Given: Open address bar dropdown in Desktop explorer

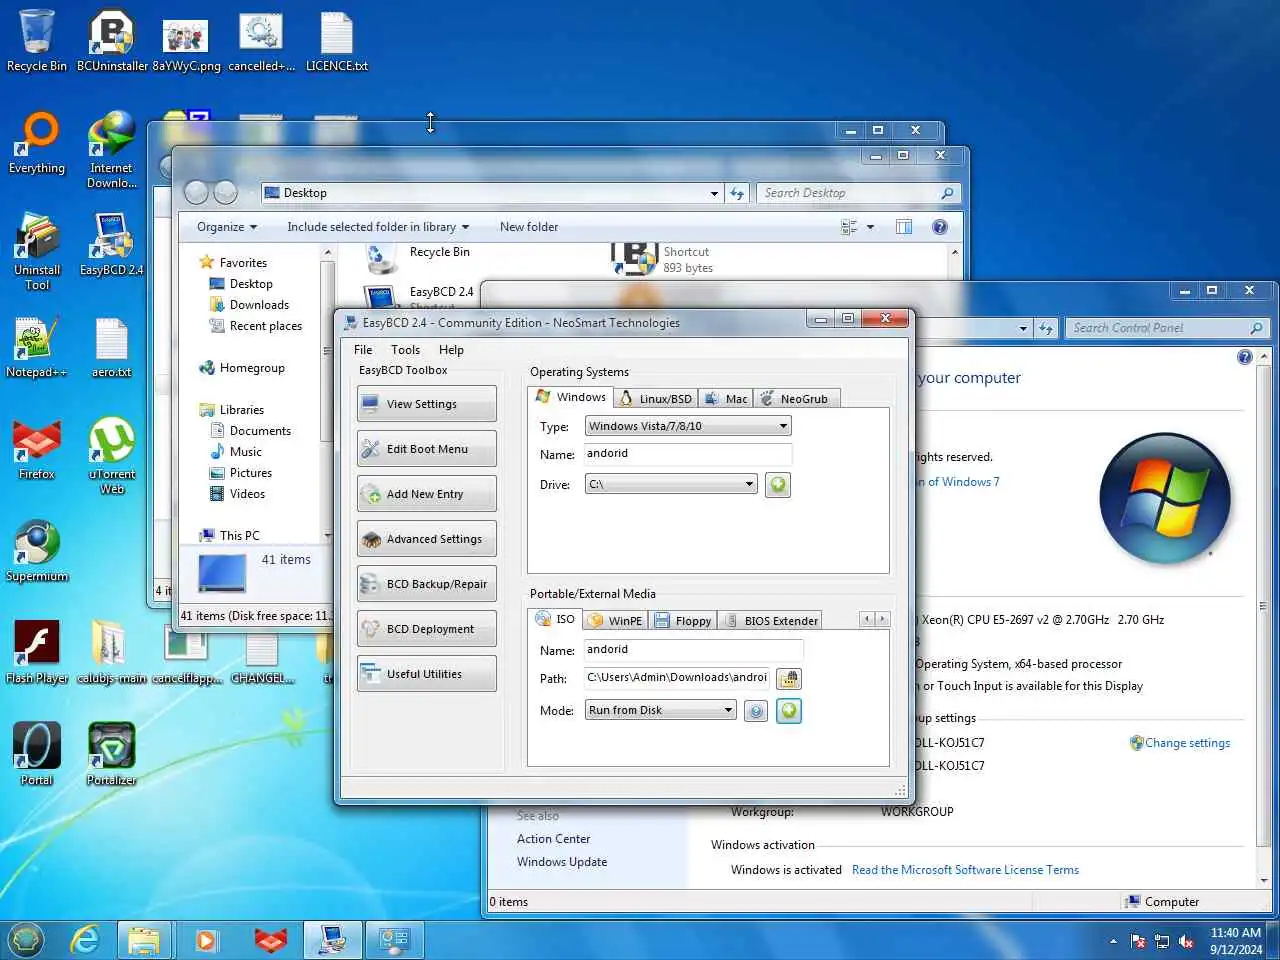Looking at the screenshot, I should [x=714, y=193].
